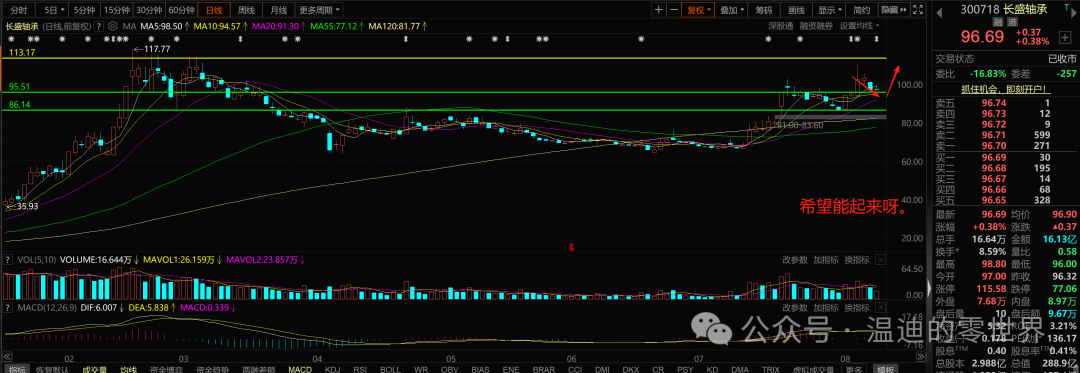Click the 更多 indicators button
The height and width of the screenshot is (373, 1080).
pyautogui.click(x=853, y=369)
